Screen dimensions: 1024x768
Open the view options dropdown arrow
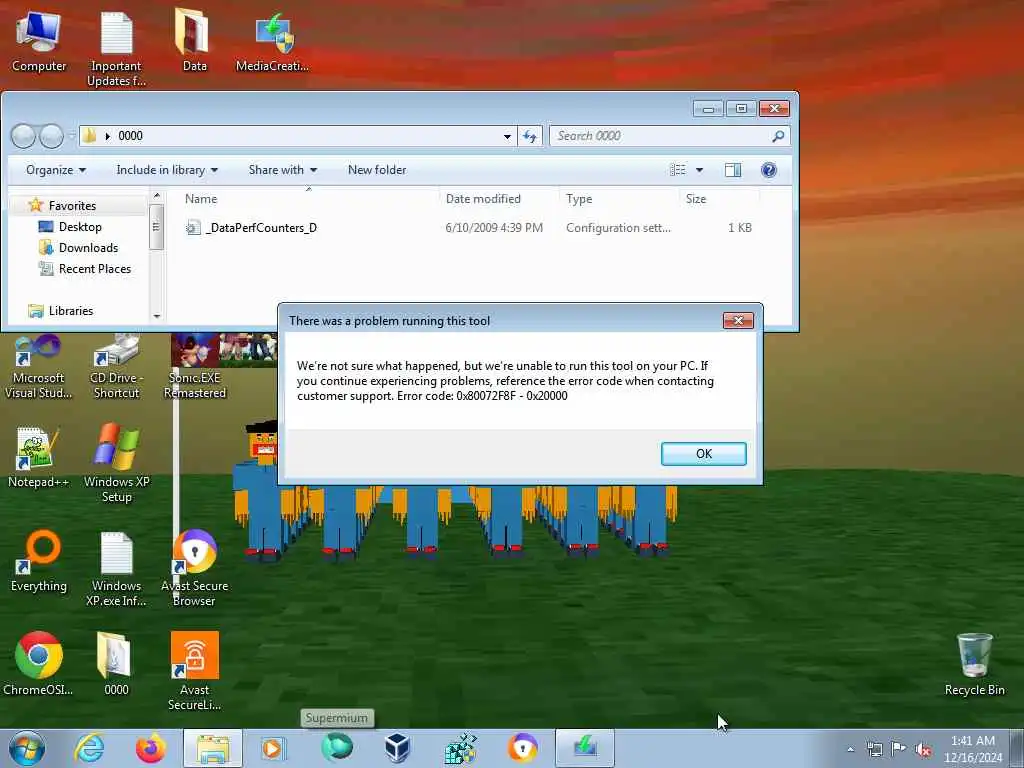(699, 170)
